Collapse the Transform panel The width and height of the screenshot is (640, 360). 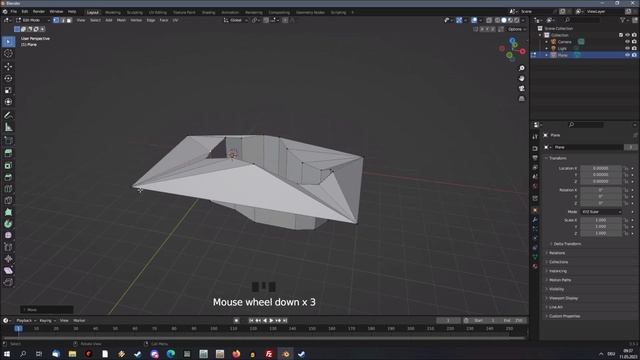[x=558, y=158]
